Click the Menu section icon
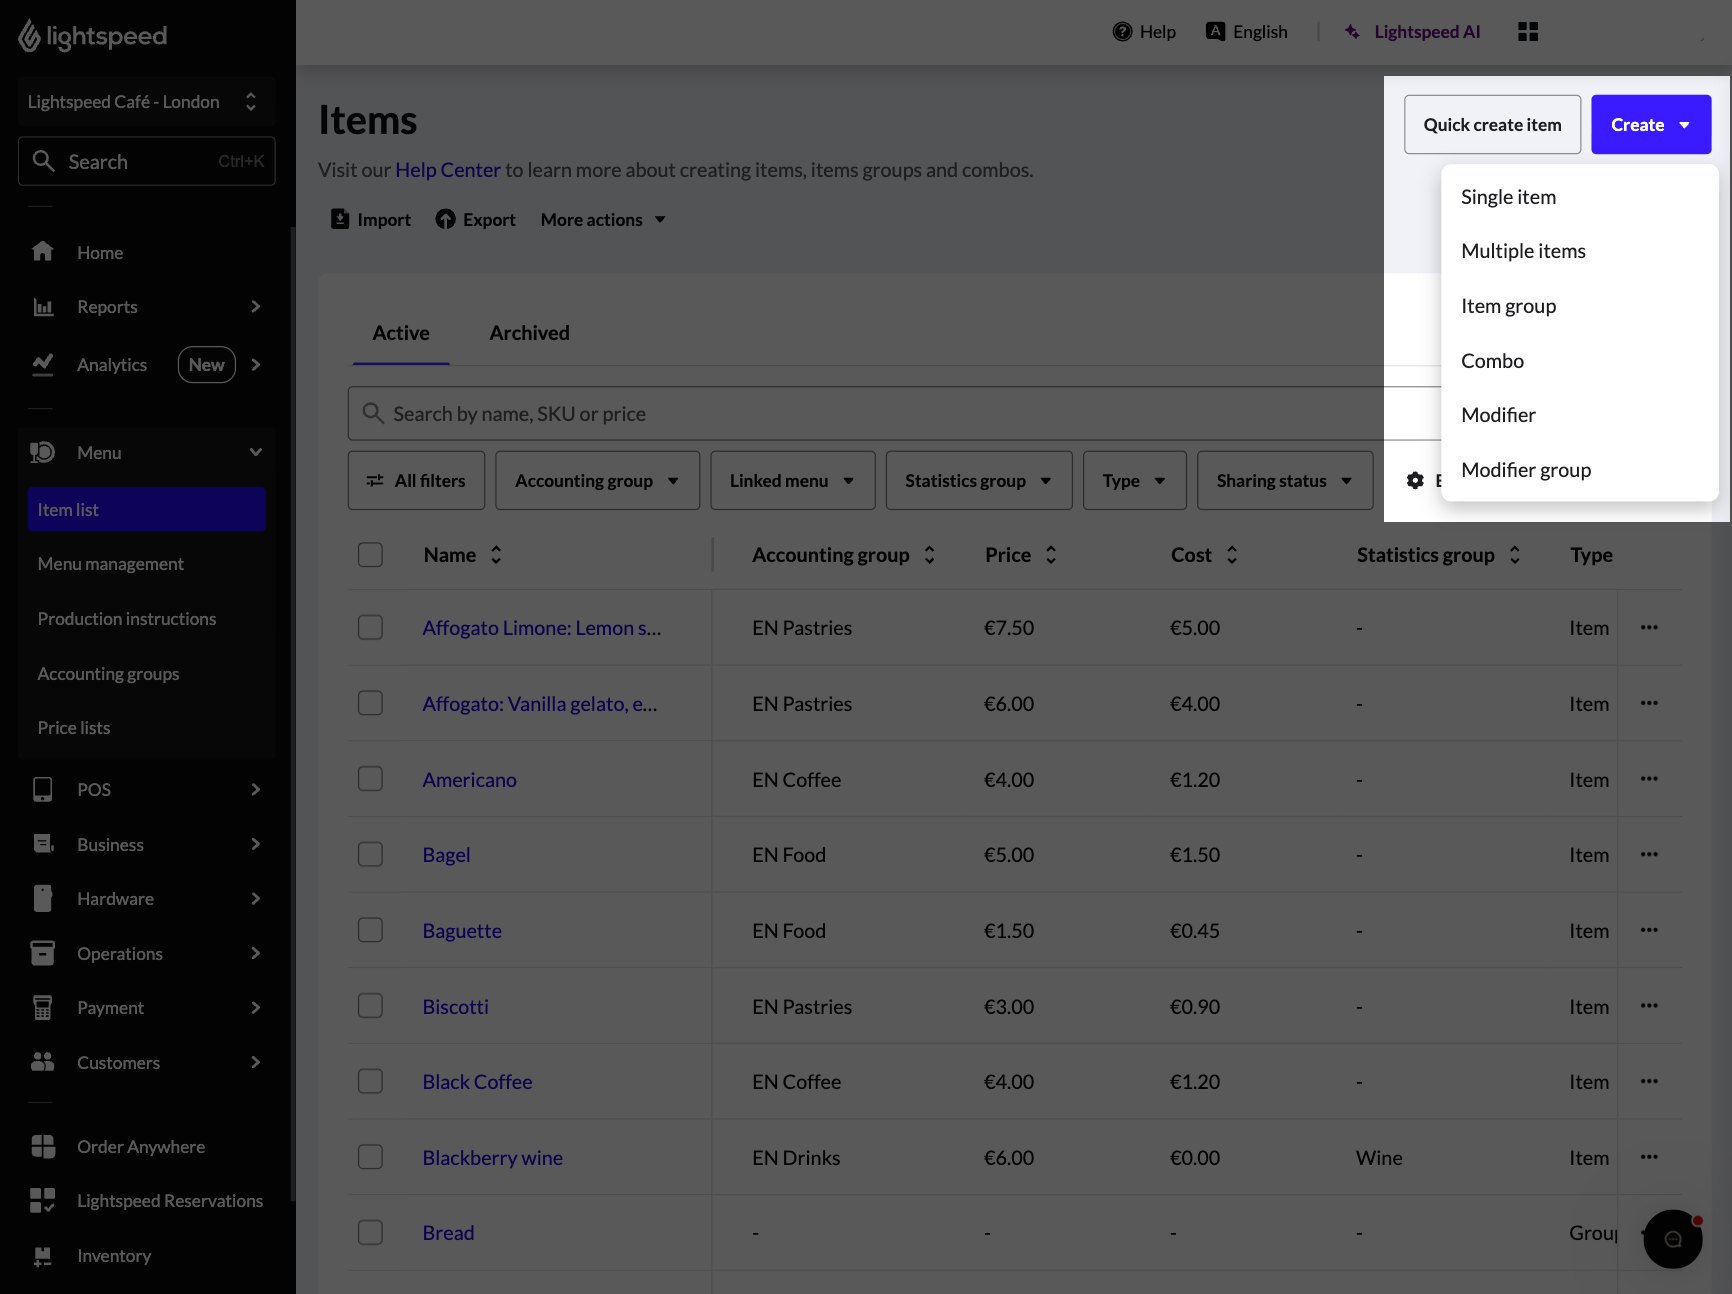The height and width of the screenshot is (1294, 1732). click(42, 453)
